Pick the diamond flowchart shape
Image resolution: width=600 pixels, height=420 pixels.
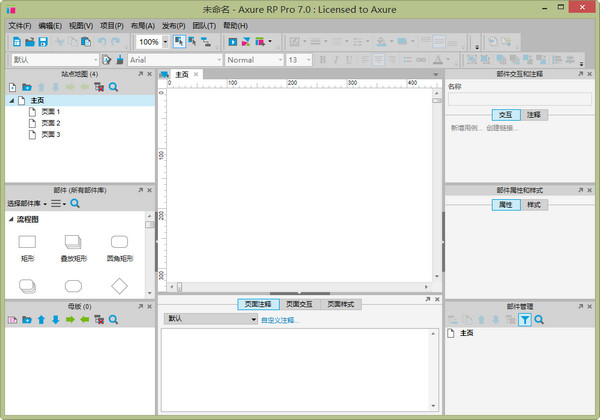coord(119,286)
